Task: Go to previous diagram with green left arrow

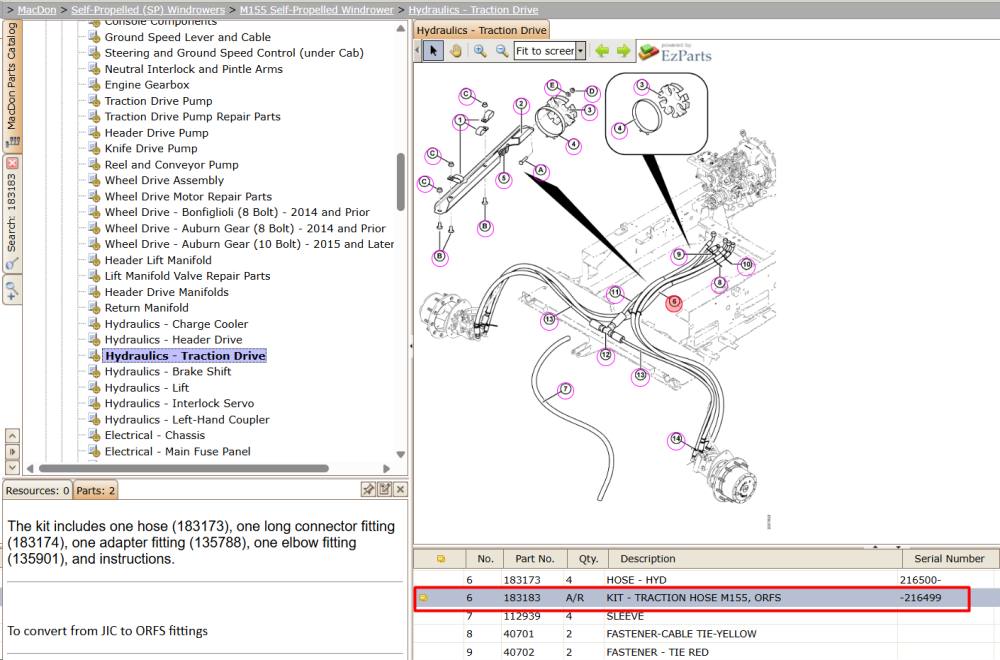Action: [x=602, y=51]
